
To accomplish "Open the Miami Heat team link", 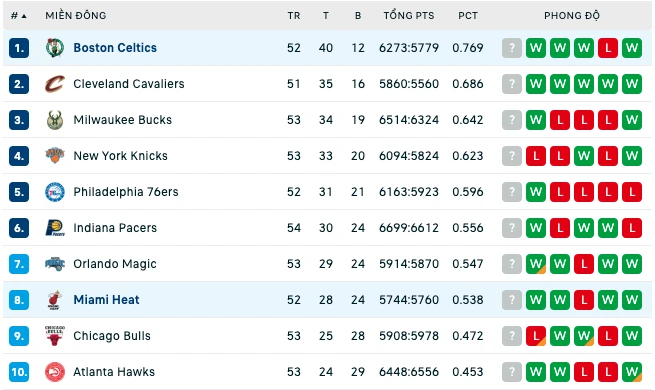I will point(106,300).
